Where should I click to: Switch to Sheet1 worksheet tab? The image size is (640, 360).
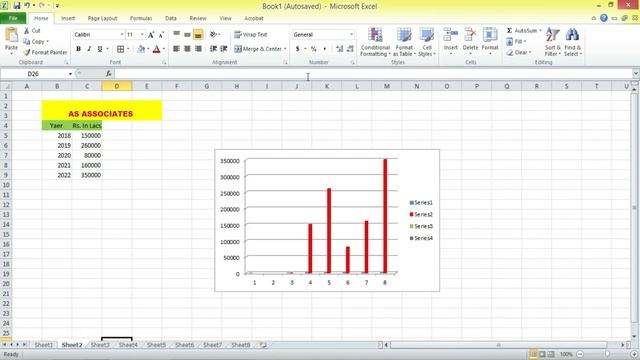pyautogui.click(x=44, y=345)
